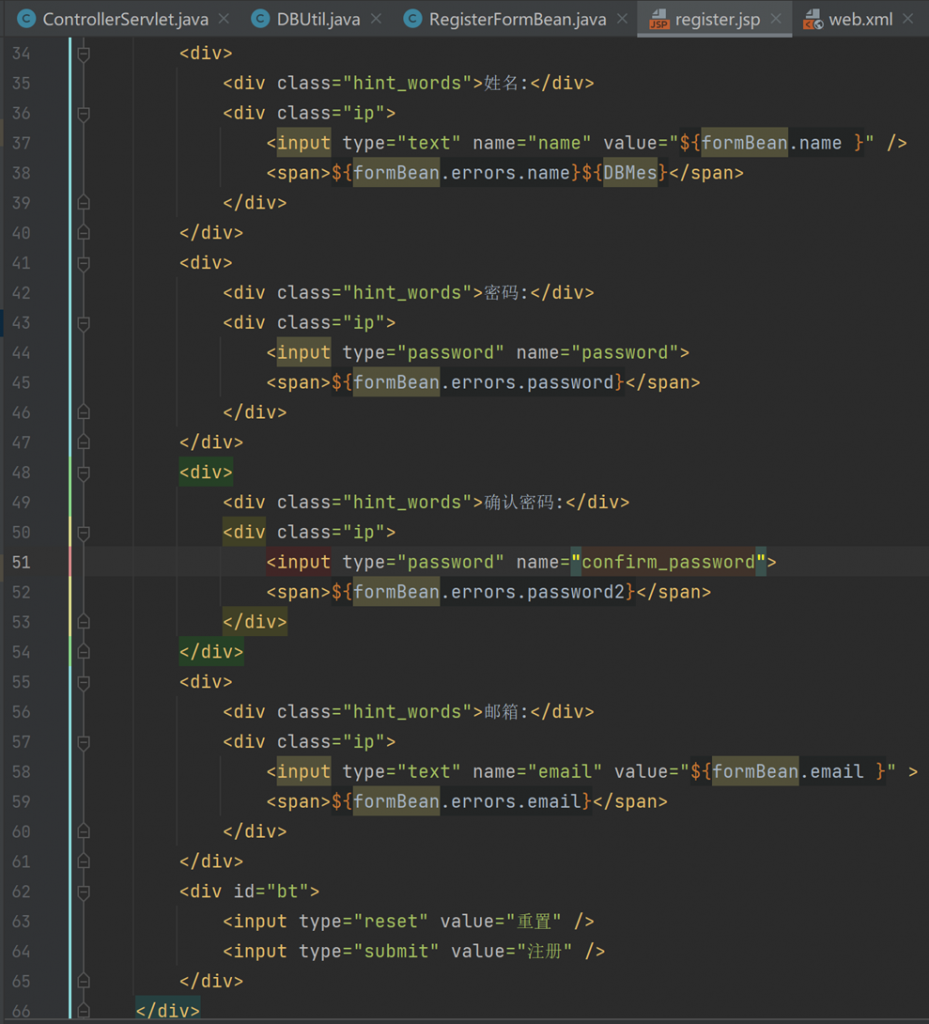This screenshot has height=1024, width=929.
Task: Click line number 63 in the gutter
Action: point(21,921)
